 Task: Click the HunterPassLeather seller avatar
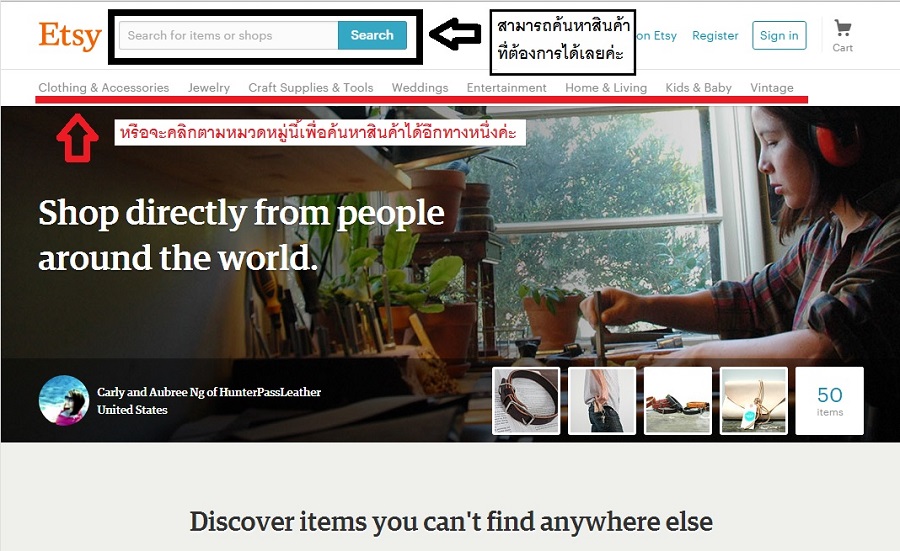click(64, 400)
